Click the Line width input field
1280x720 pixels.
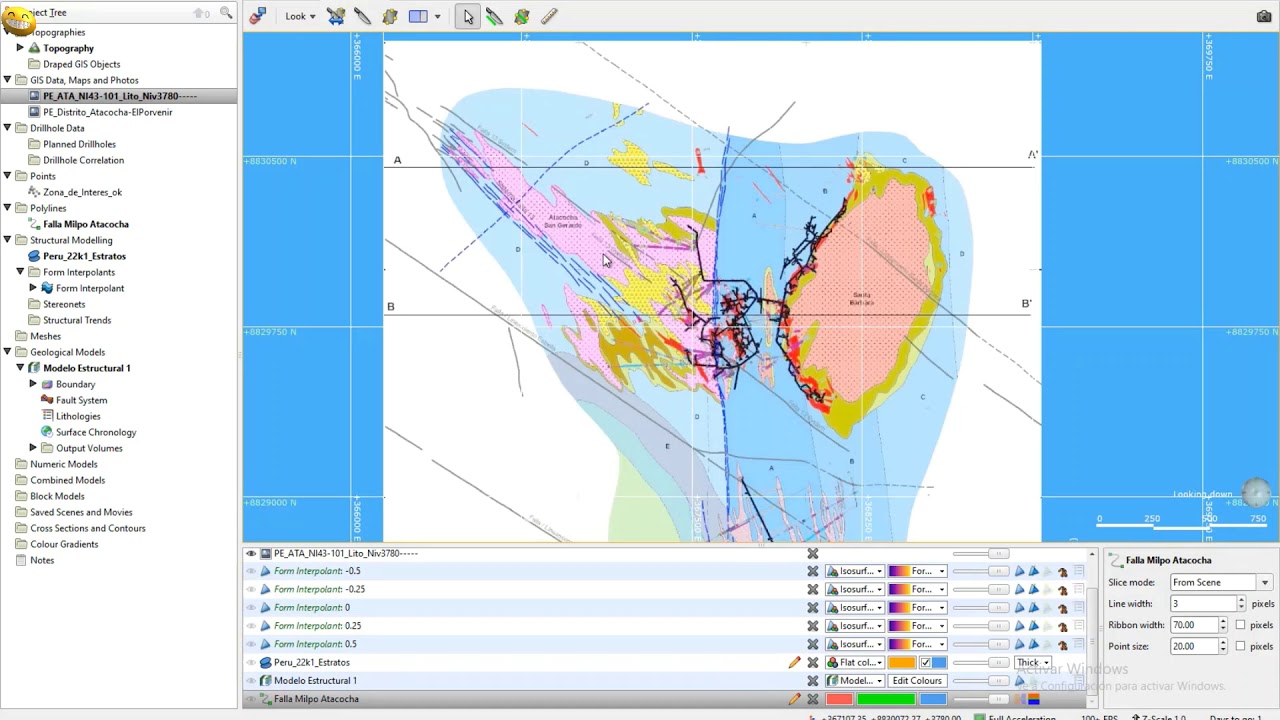1204,604
